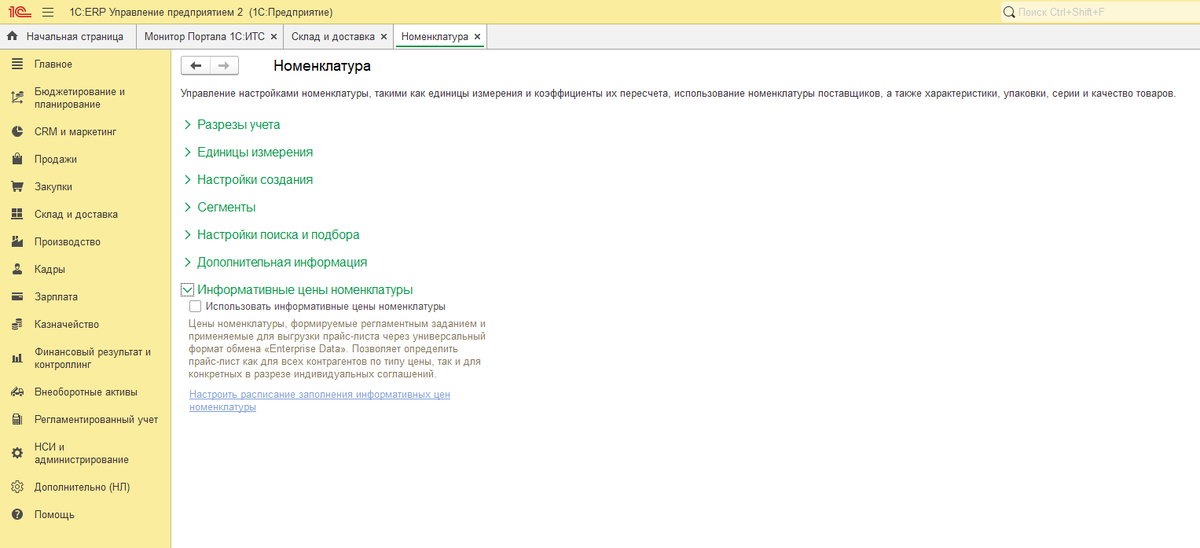Switch to the Начальная страница tab
Screen dimensions: 1200x548
click(x=68, y=36)
